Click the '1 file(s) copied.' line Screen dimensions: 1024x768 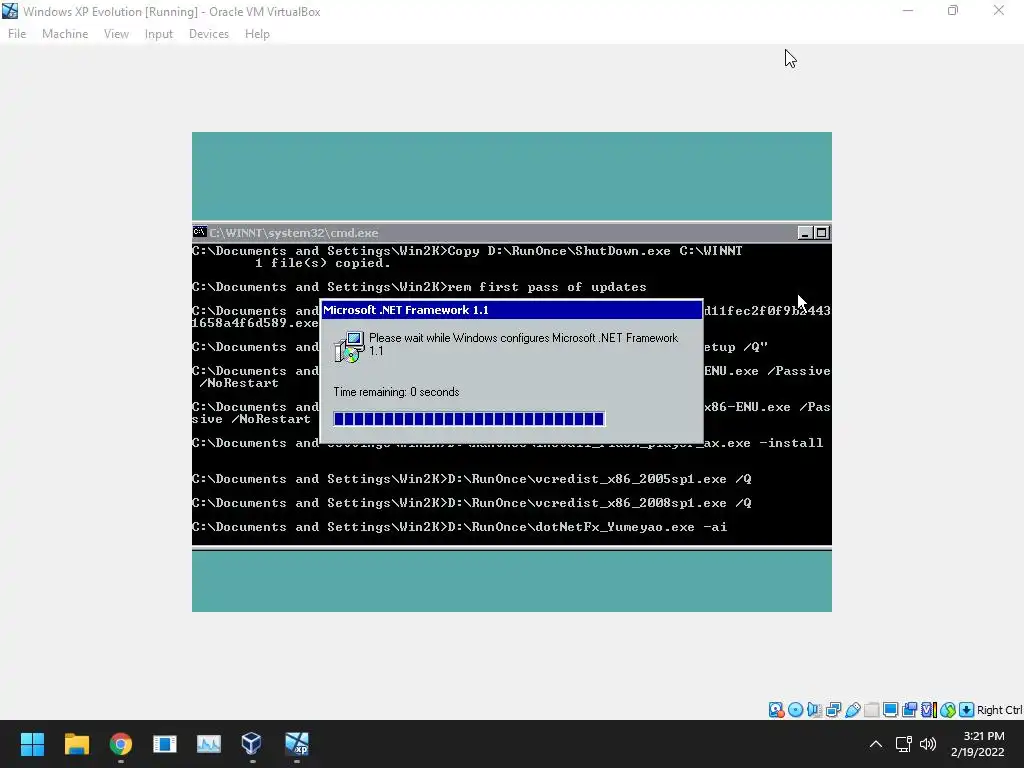coord(323,263)
